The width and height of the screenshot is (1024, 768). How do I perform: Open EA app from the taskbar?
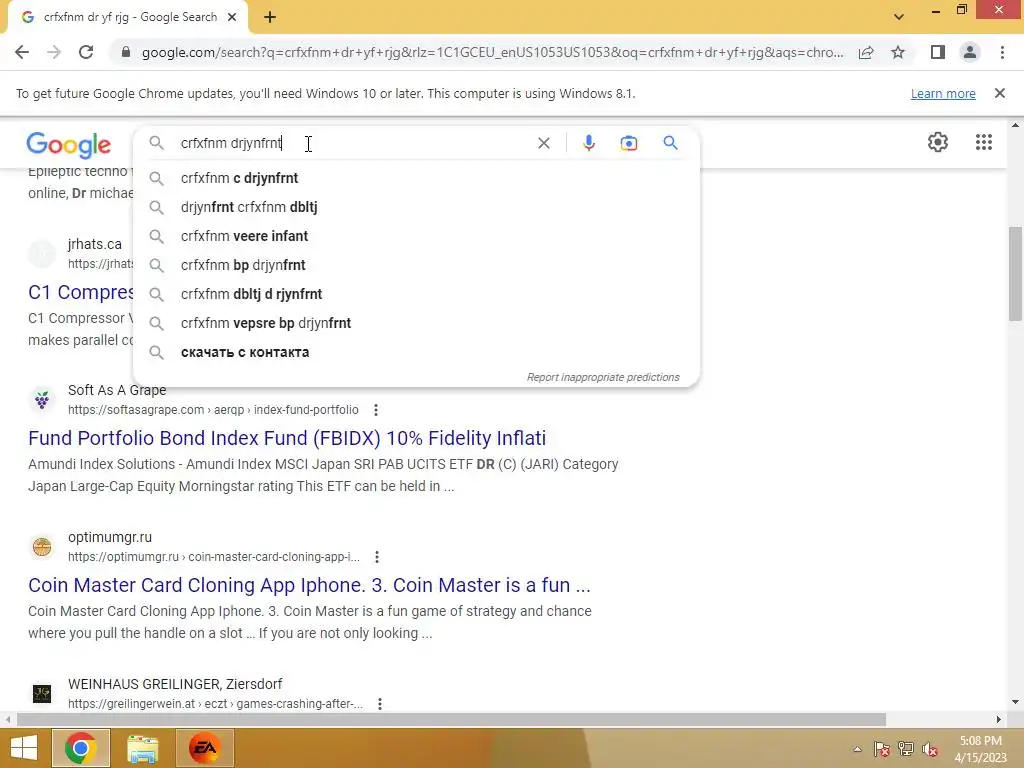tap(204, 748)
